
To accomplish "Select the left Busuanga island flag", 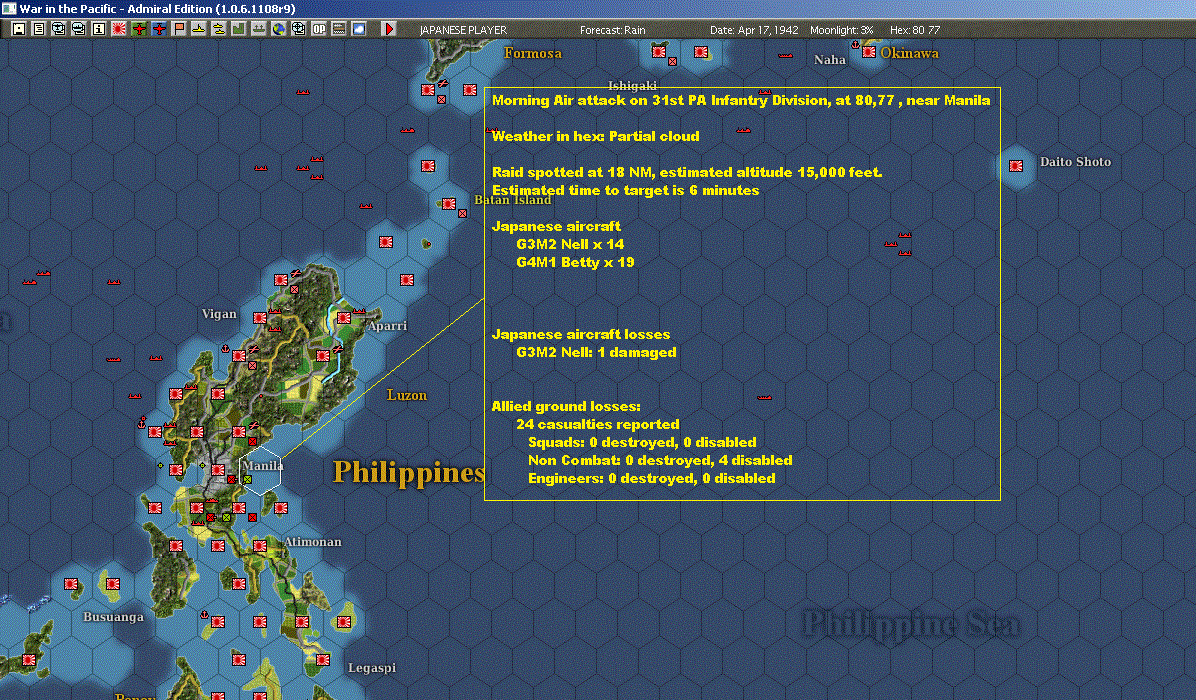I will [x=71, y=583].
